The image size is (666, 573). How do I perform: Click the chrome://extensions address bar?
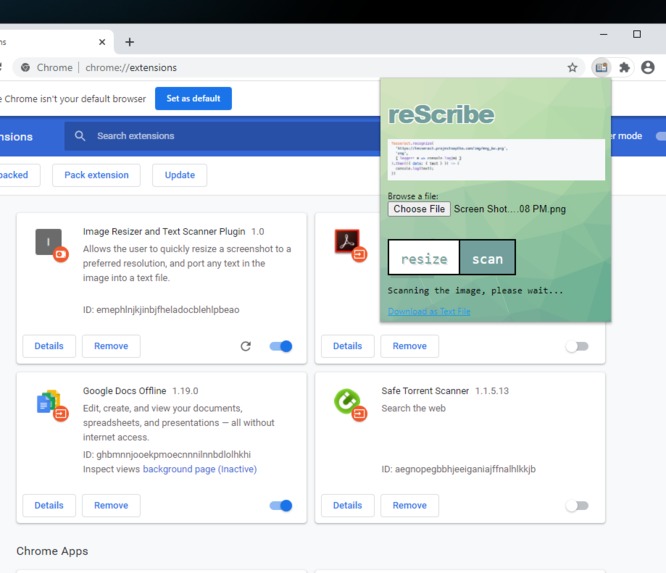297,68
